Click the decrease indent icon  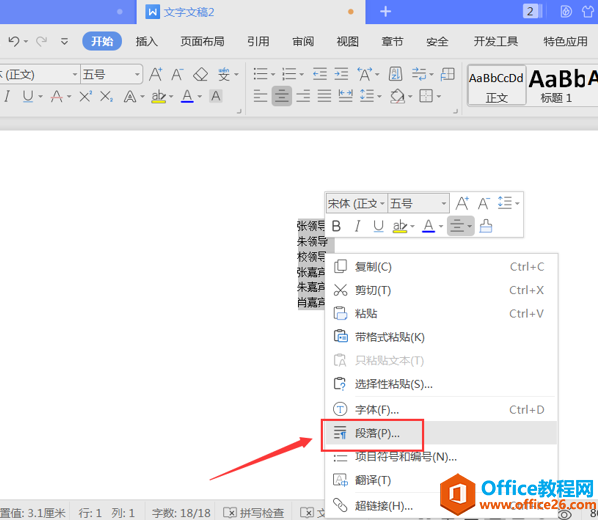pos(320,73)
